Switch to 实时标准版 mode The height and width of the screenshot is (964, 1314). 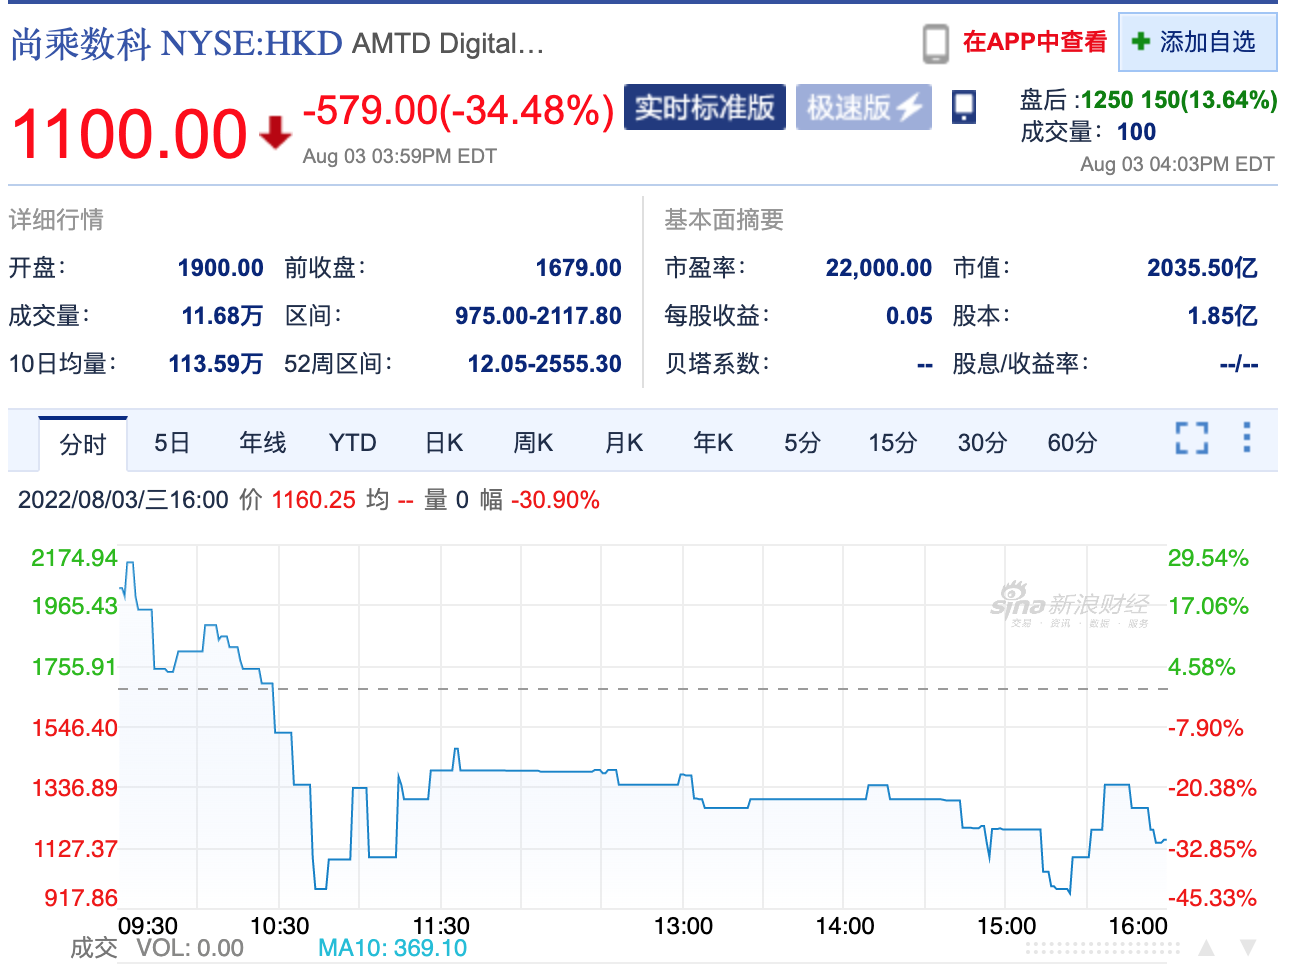[x=704, y=108]
